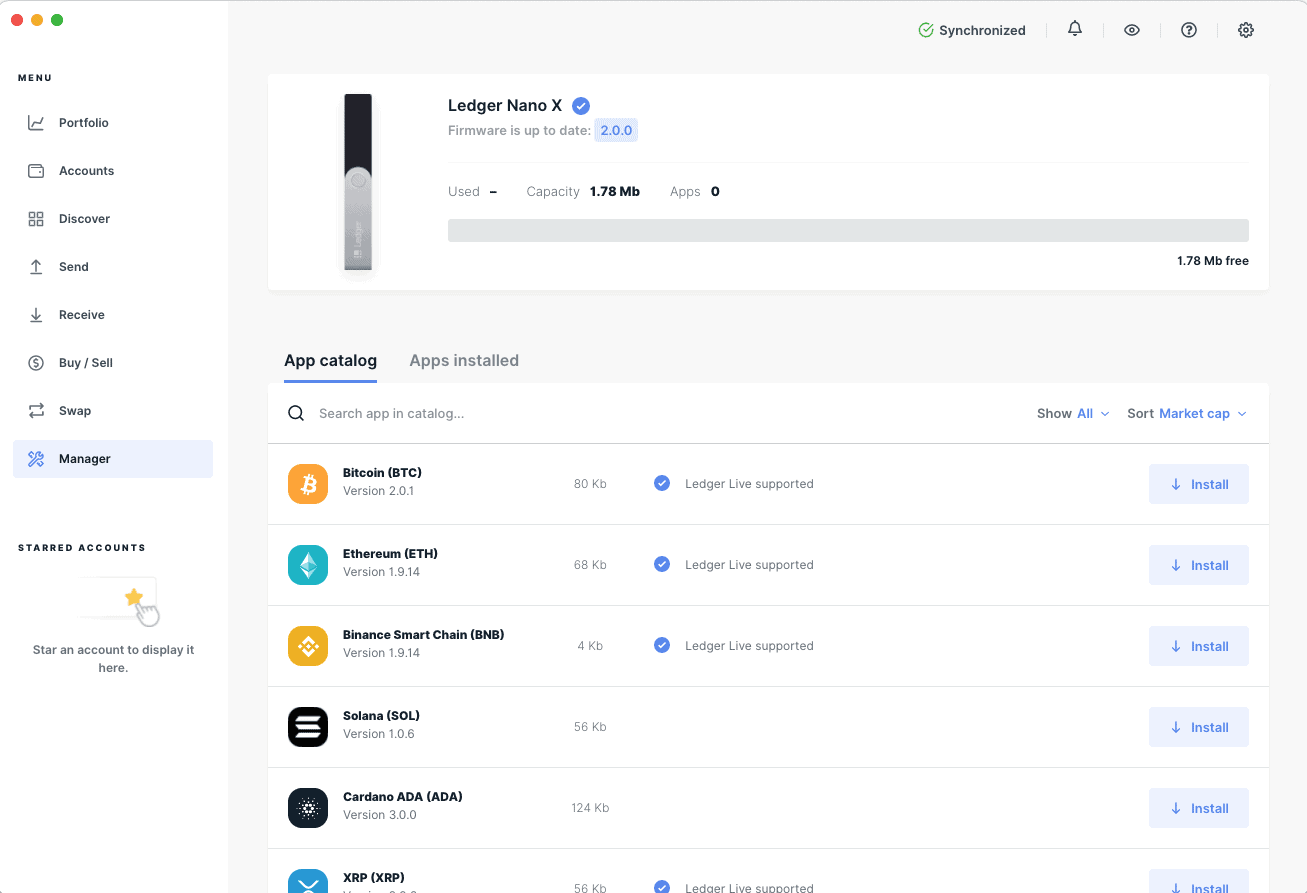Screen dimensions: 1307x893
Task: Select the Discover icon in sidebar
Action: (x=35, y=218)
